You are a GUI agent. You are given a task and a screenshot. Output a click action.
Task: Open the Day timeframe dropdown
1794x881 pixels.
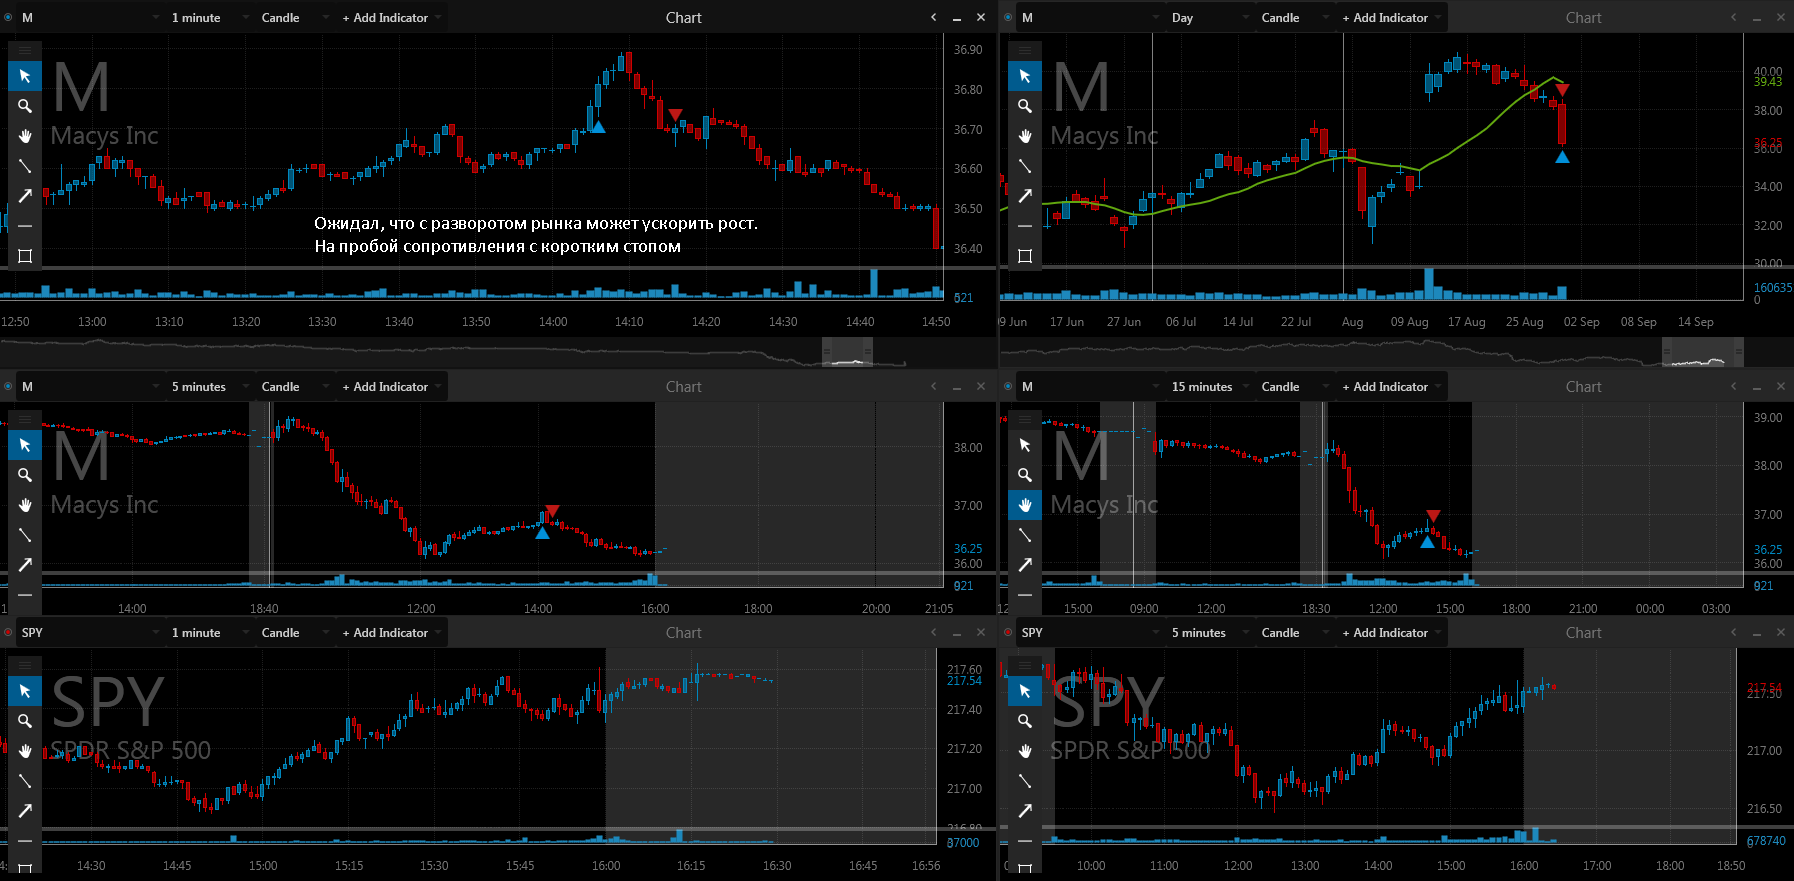pos(1208,17)
